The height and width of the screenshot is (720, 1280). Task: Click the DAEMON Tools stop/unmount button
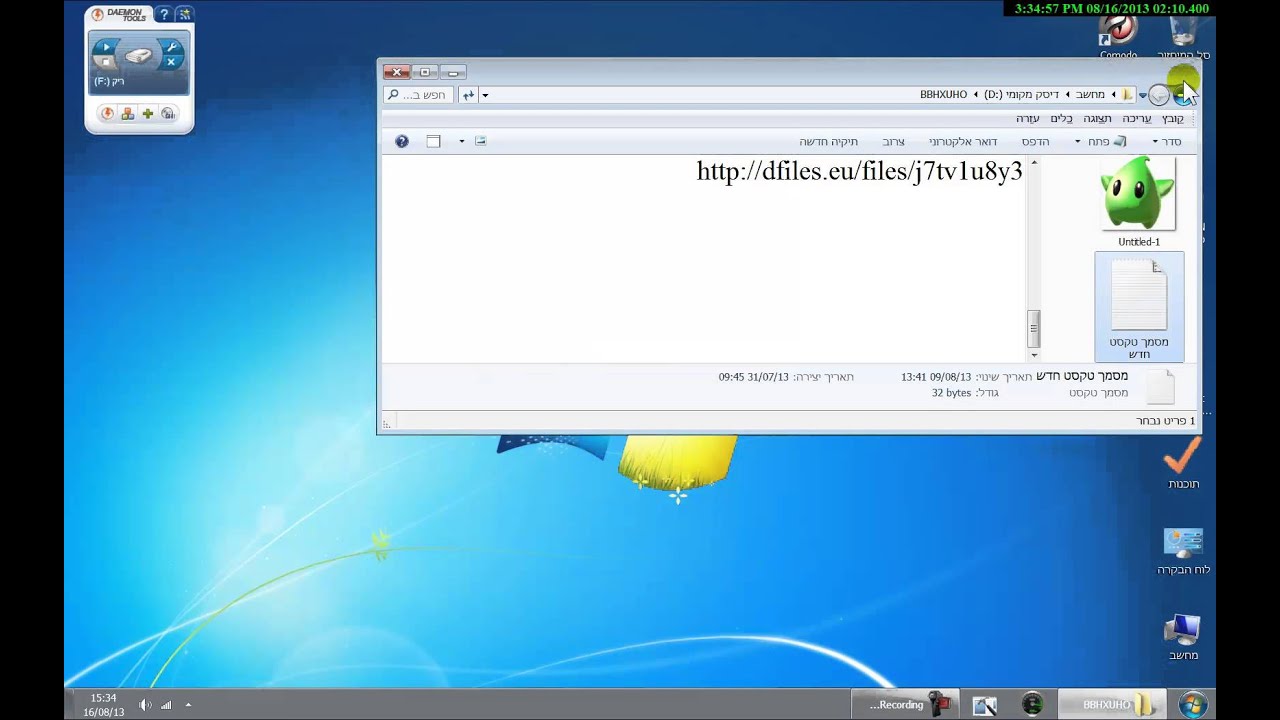pyautogui.click(x=106, y=62)
